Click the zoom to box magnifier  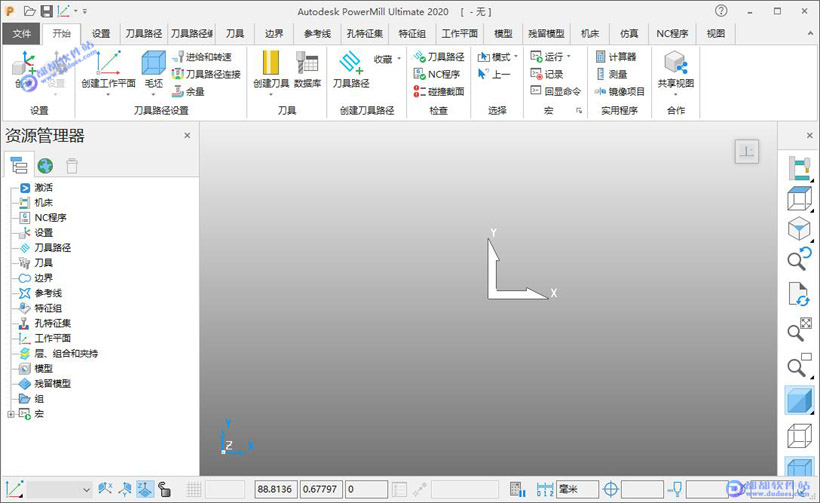[800, 365]
